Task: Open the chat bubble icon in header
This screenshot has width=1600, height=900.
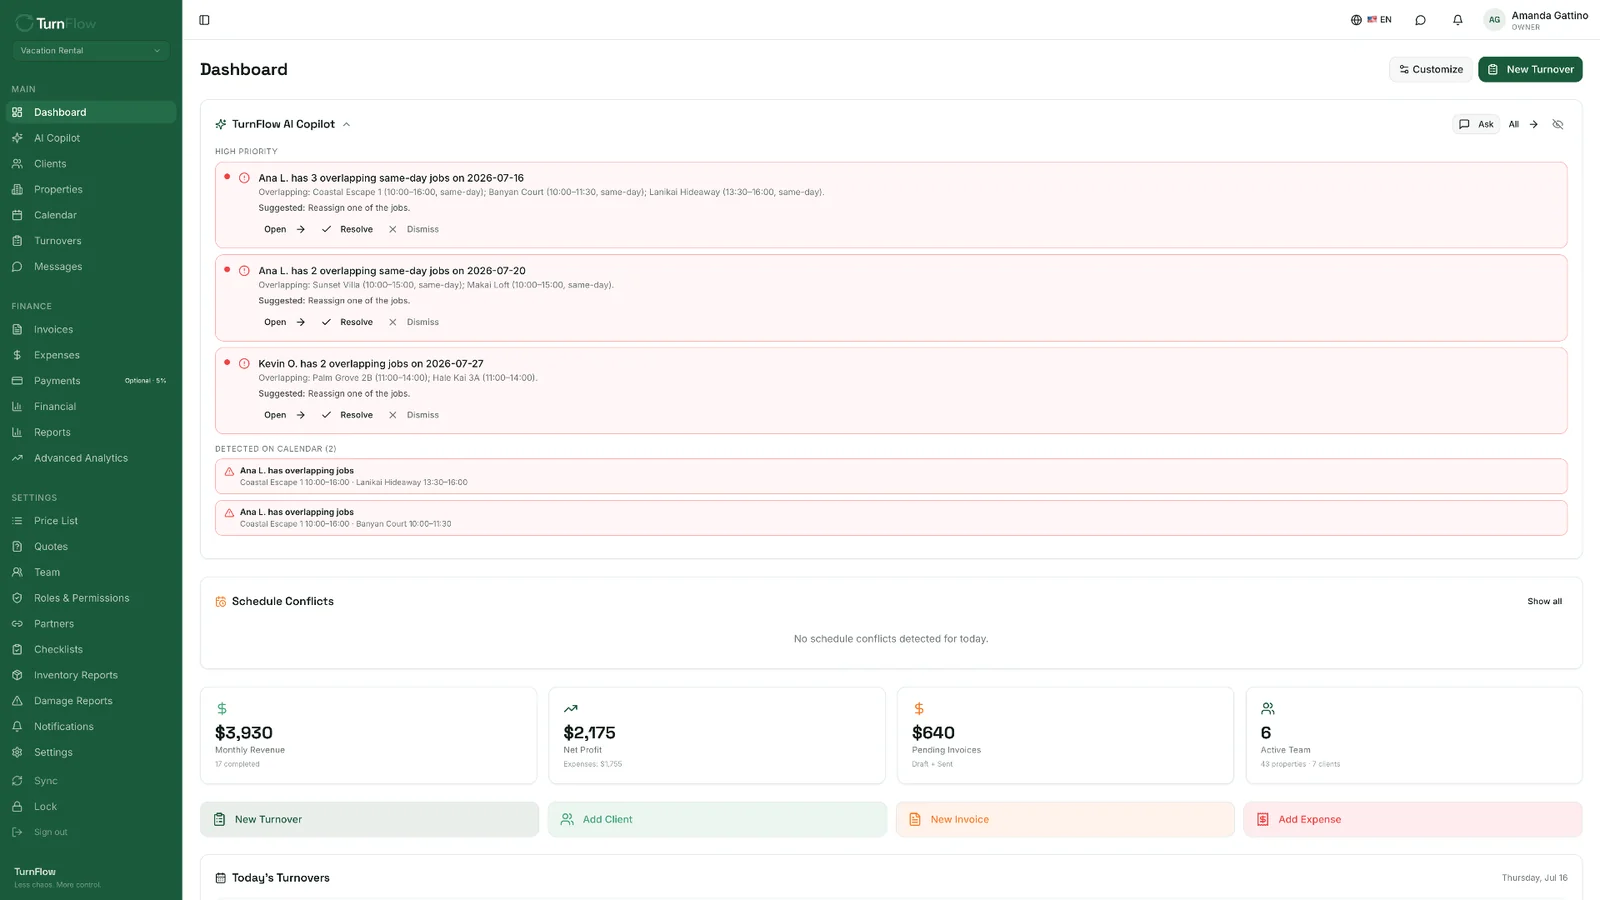Action: point(1420,20)
